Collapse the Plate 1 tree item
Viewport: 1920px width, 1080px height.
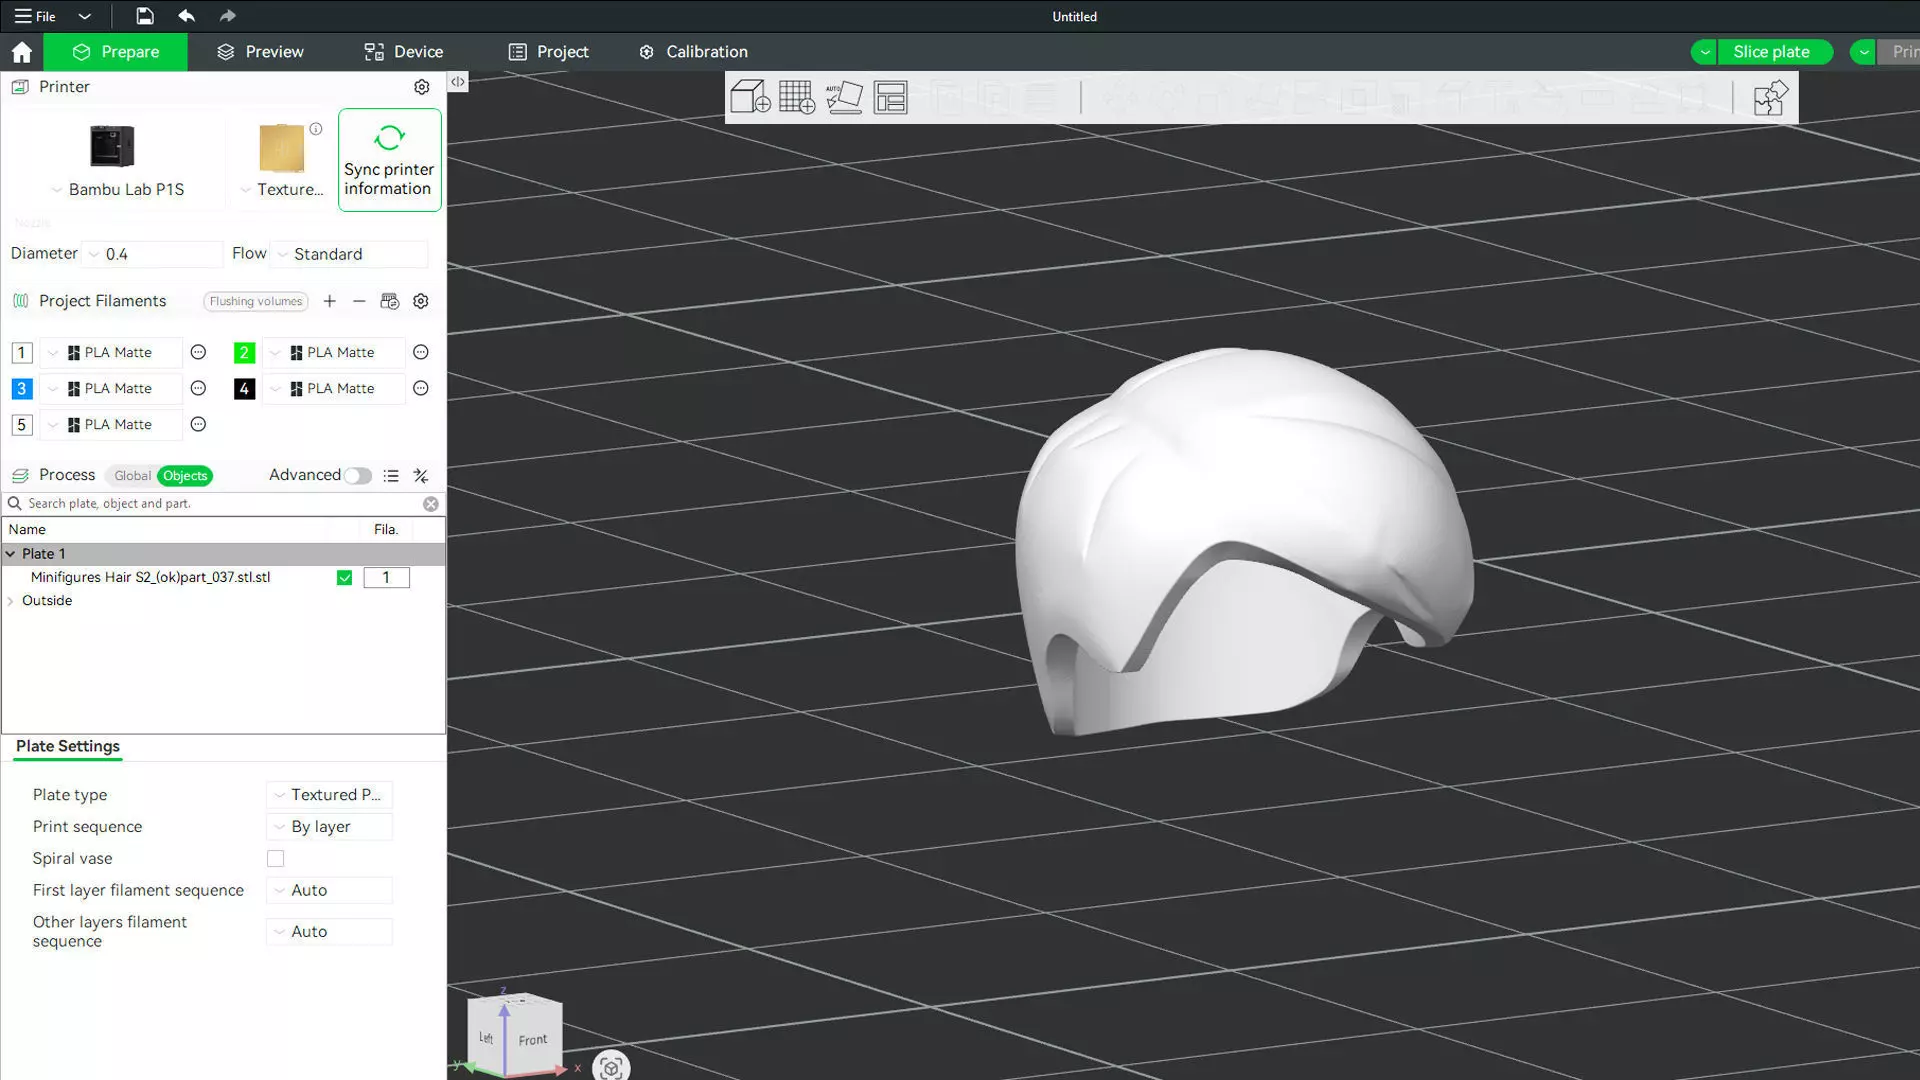(x=11, y=554)
